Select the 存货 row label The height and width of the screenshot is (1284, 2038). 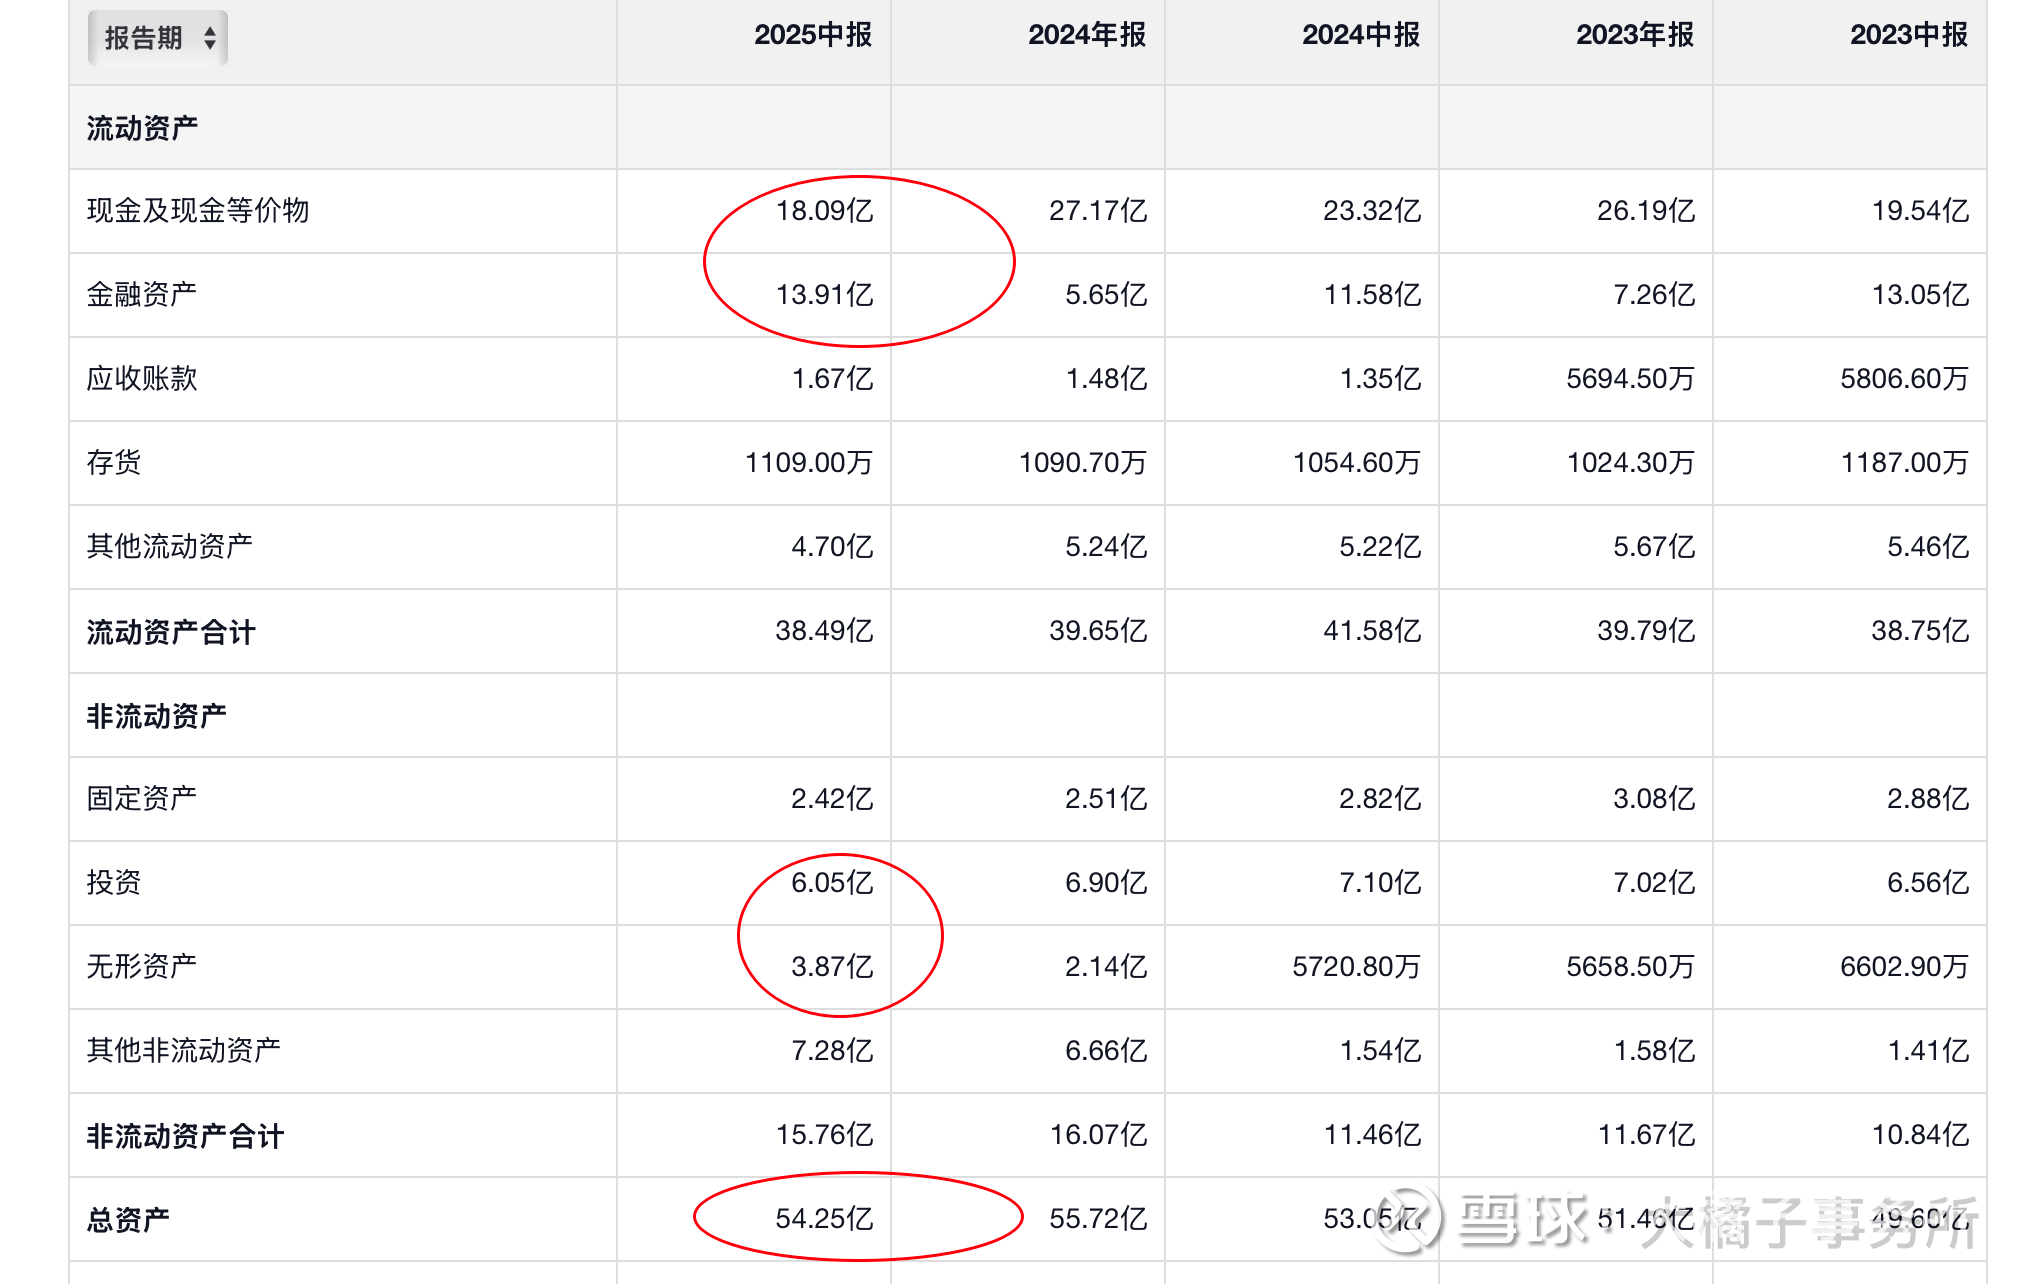tap(114, 463)
